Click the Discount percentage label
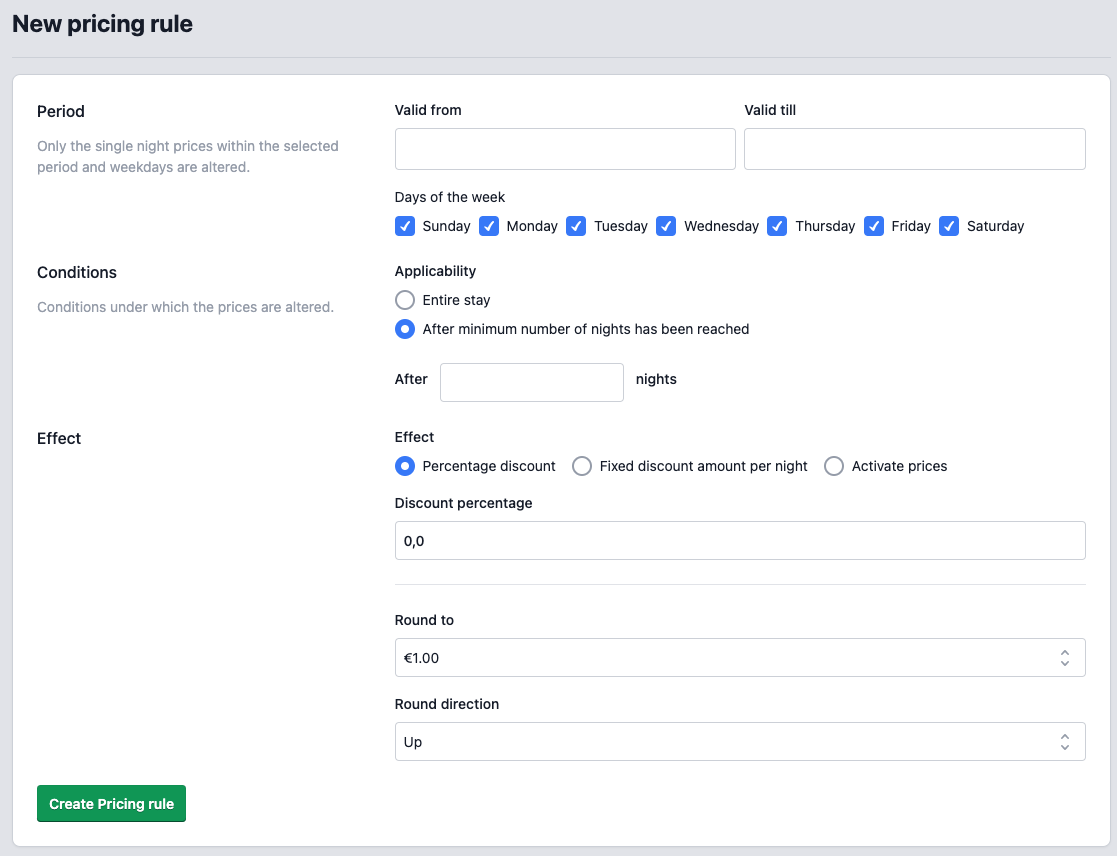Image resolution: width=1117 pixels, height=856 pixels. coord(464,503)
